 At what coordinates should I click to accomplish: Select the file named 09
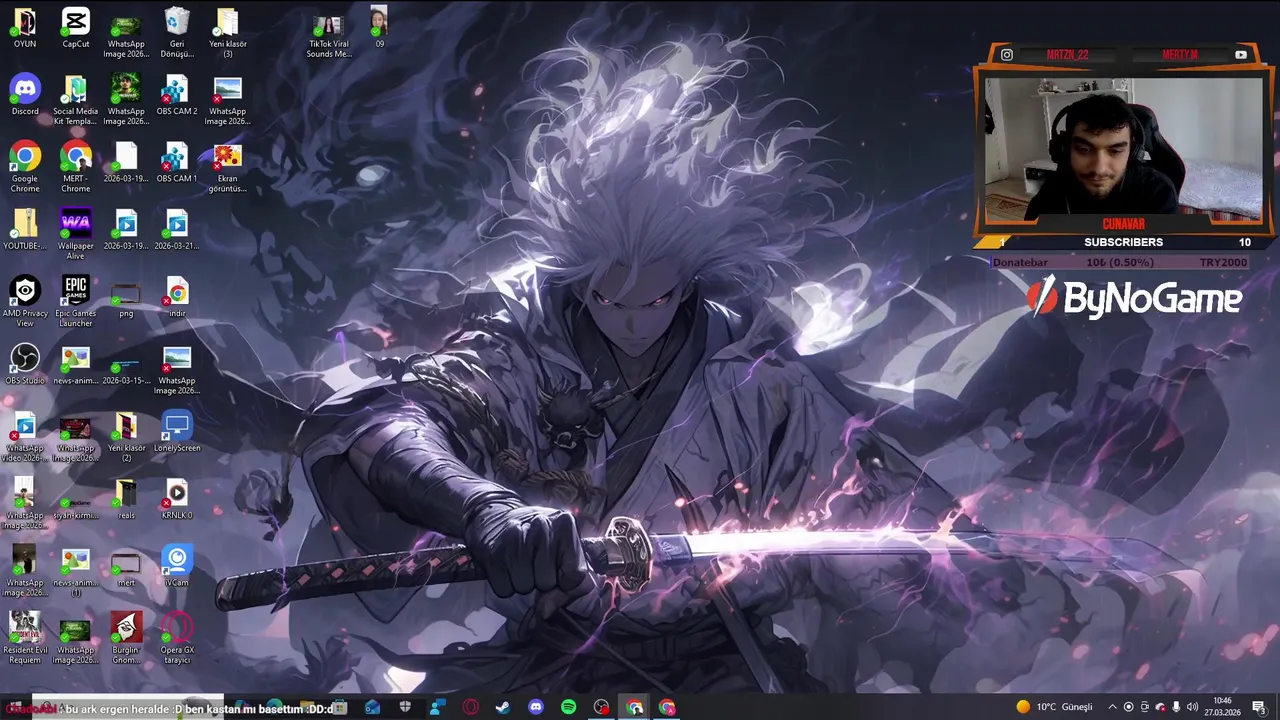click(379, 27)
